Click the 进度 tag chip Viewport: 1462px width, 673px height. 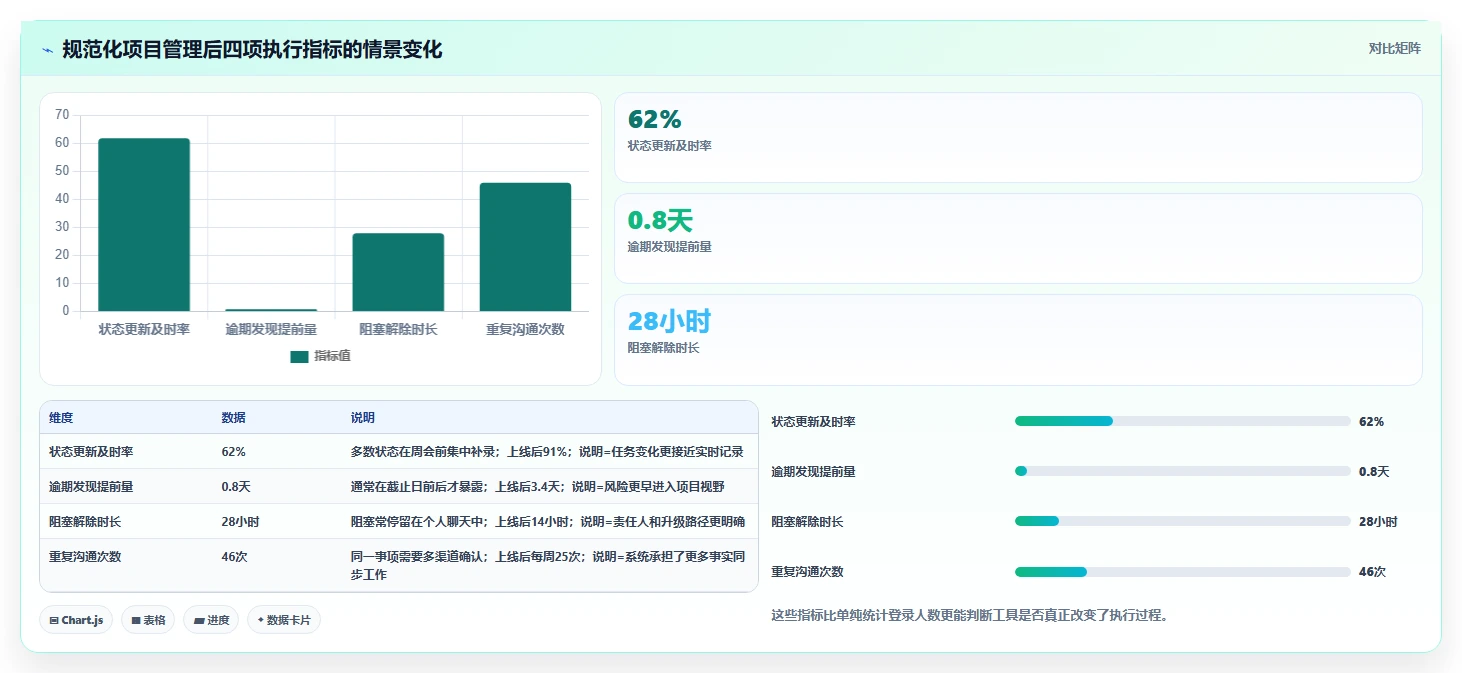click(211, 620)
